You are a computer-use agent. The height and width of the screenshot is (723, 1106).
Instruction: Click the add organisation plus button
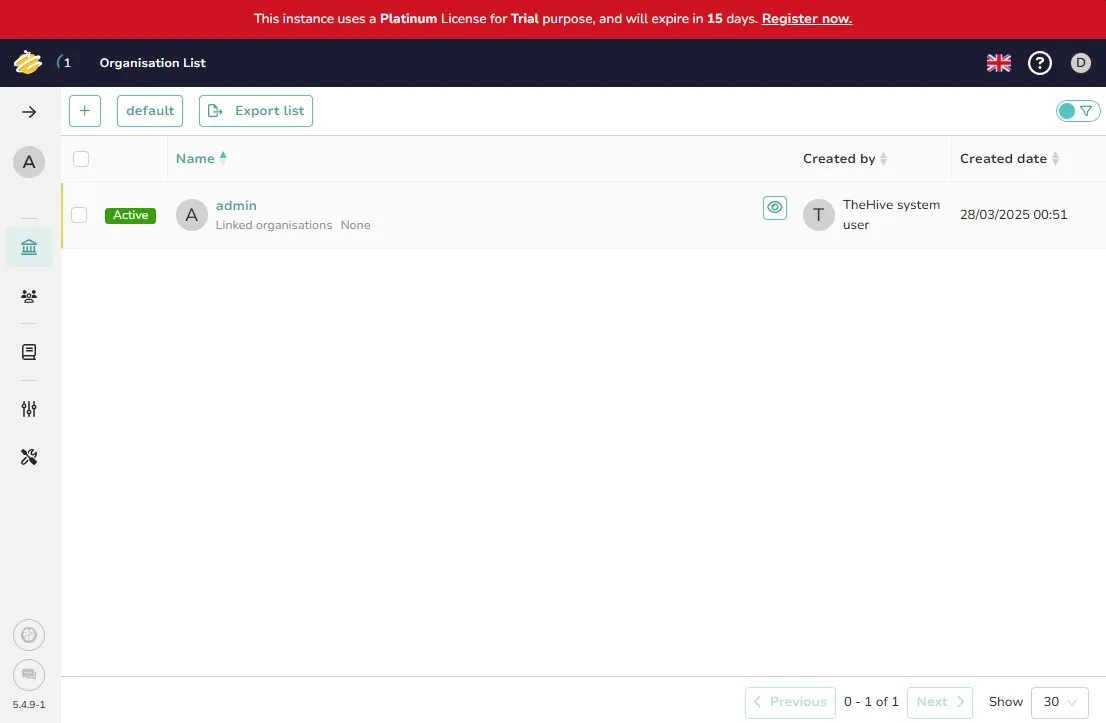click(x=85, y=111)
